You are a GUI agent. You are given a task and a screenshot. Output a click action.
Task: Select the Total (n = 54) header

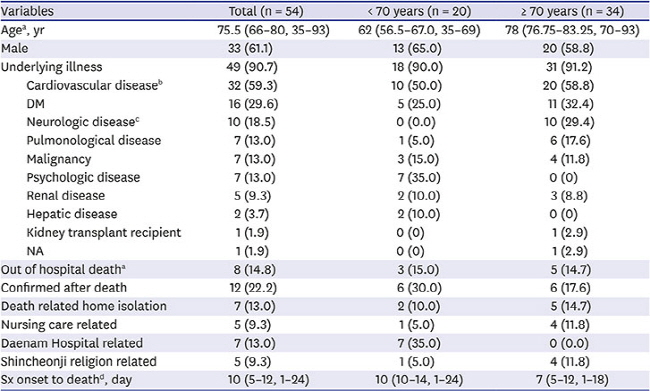tap(266, 11)
